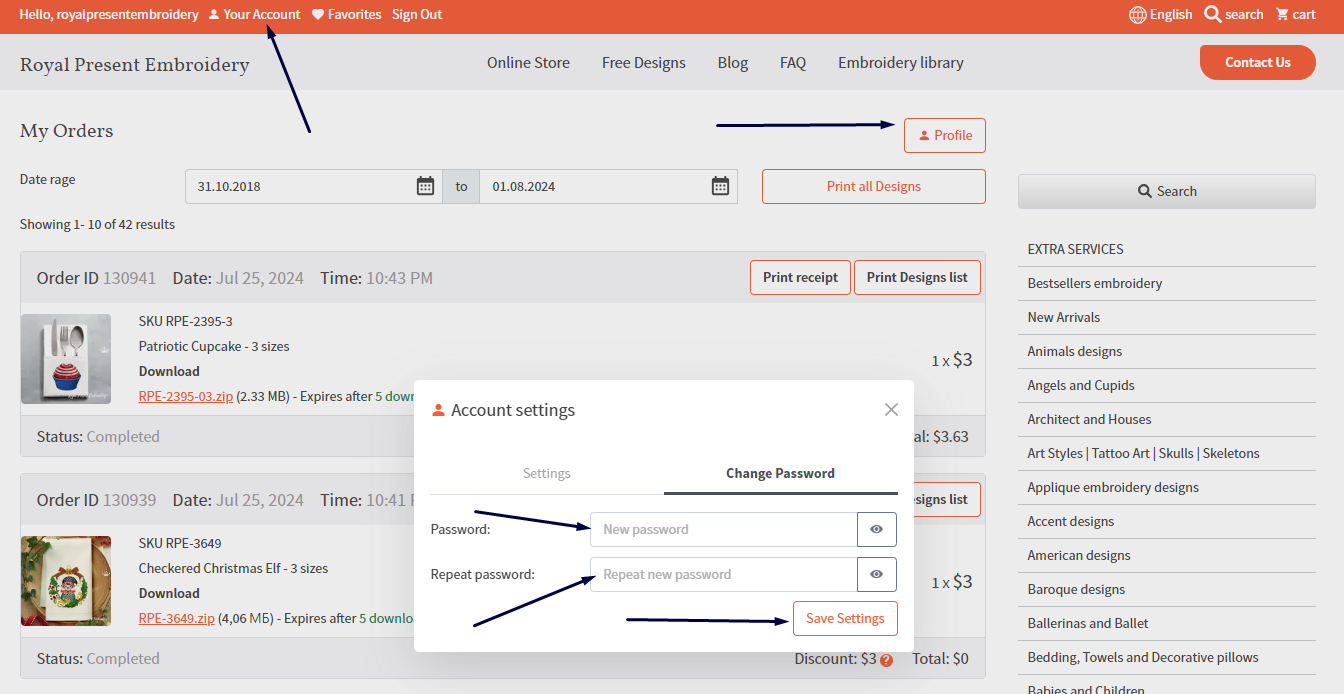1344x694 pixels.
Task: Switch to the Settings tab
Action: coord(546,474)
